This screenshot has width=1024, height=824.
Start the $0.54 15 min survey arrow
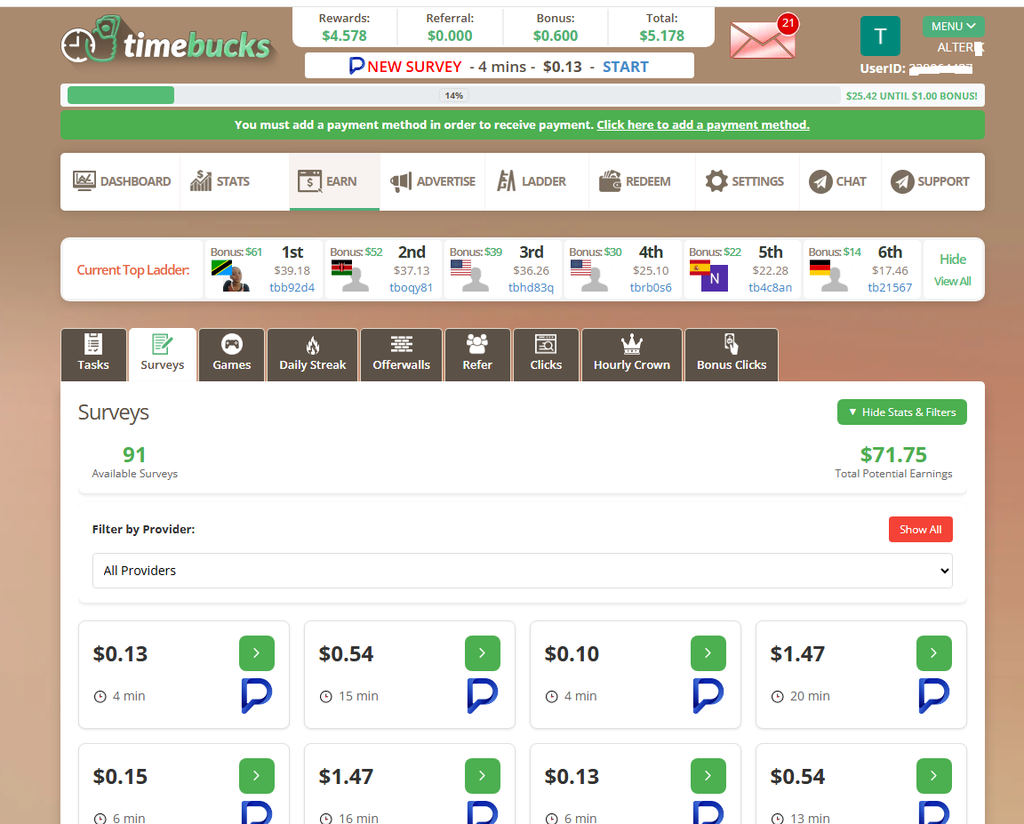(483, 653)
